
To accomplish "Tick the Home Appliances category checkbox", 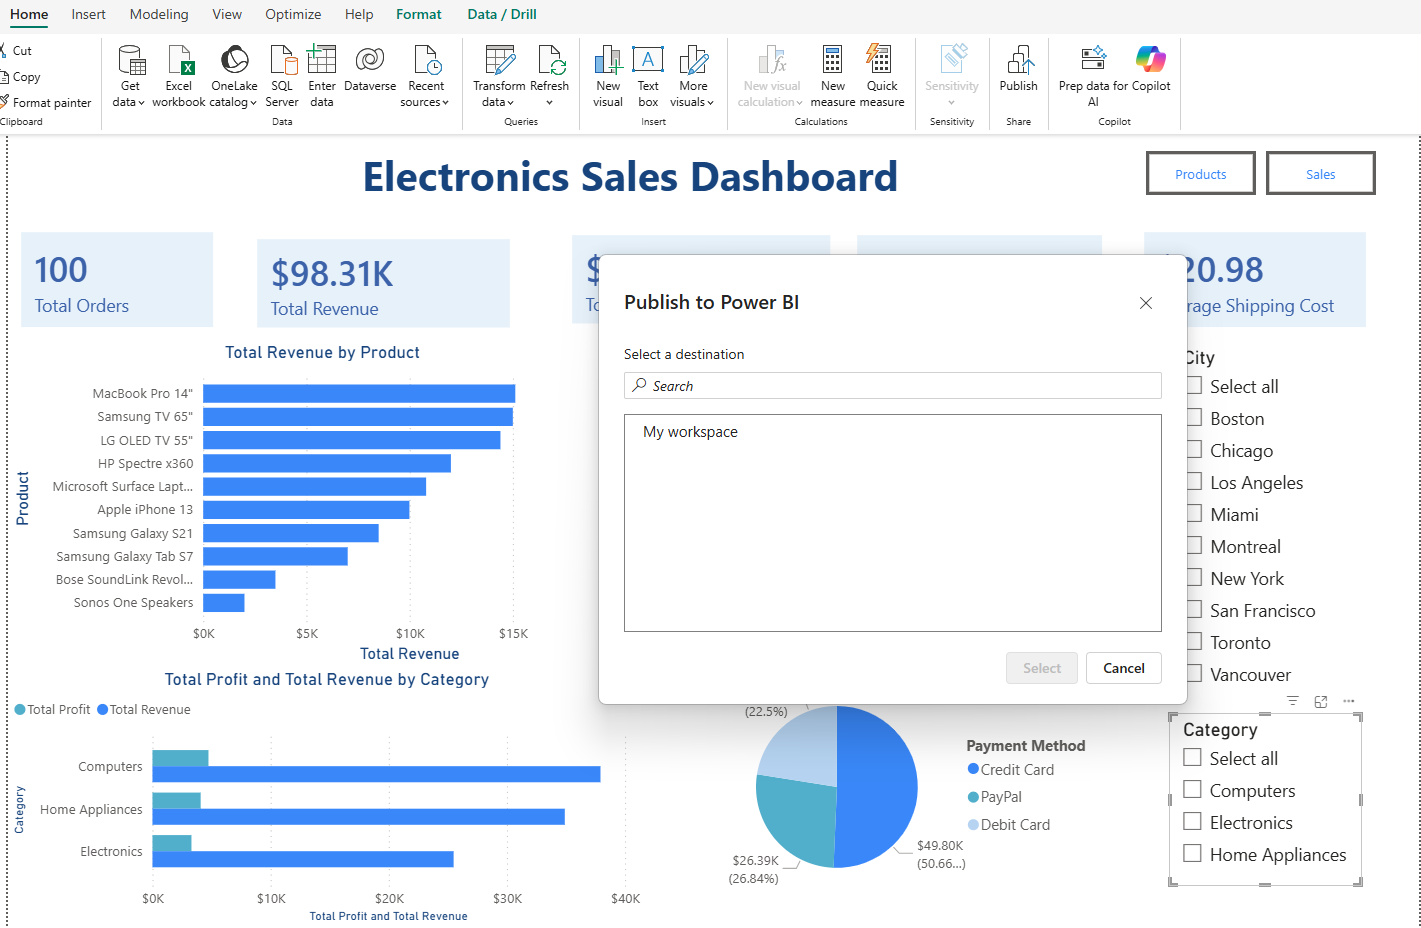I will coord(1192,854).
